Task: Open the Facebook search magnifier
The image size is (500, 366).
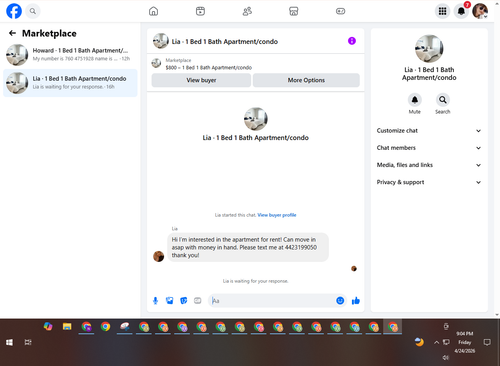Action: coord(33,11)
